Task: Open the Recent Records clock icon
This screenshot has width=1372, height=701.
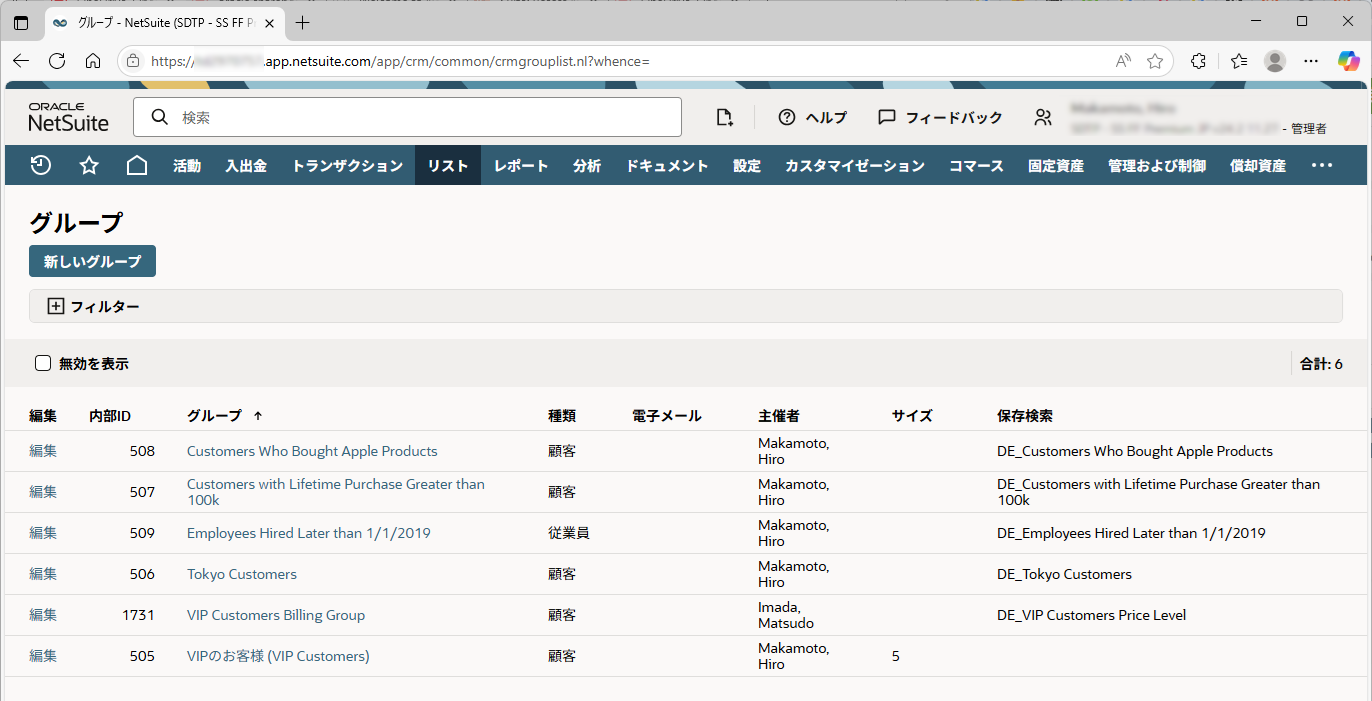Action: tap(41, 165)
